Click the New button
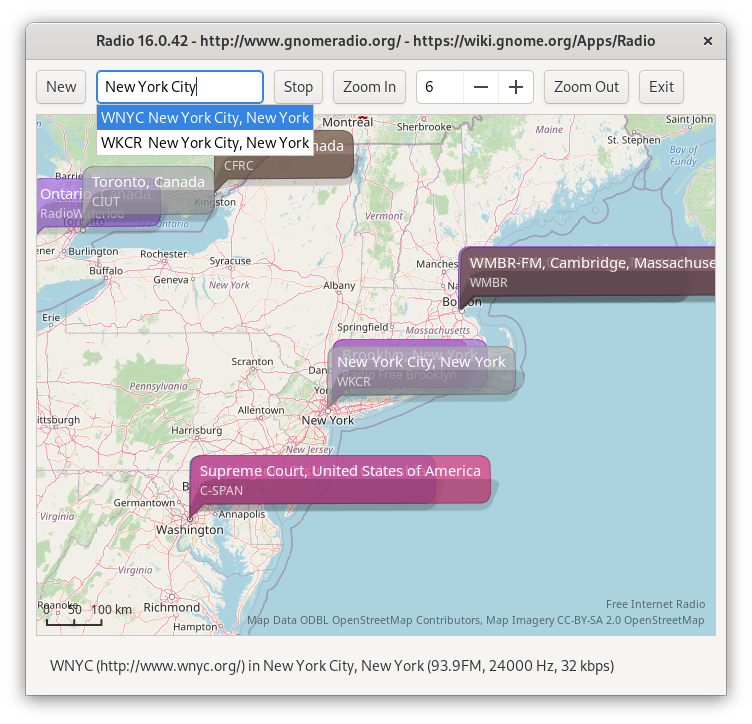 click(61, 87)
